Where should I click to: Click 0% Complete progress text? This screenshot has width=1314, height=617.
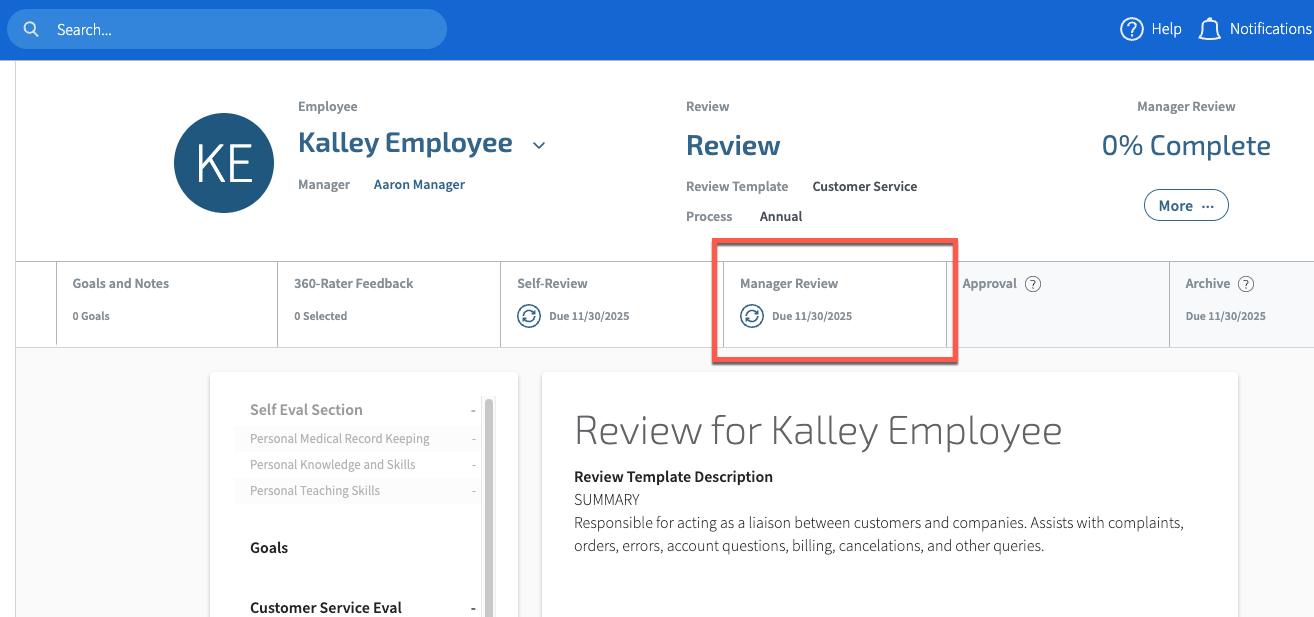coord(1186,146)
